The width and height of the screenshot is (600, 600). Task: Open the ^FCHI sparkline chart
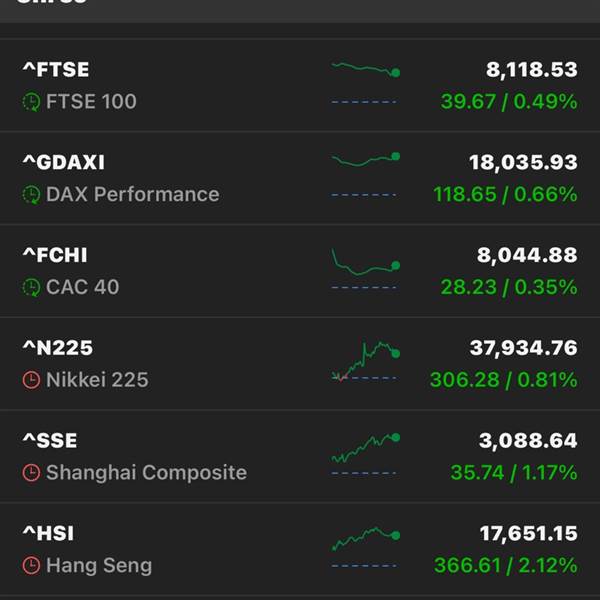coord(365,269)
